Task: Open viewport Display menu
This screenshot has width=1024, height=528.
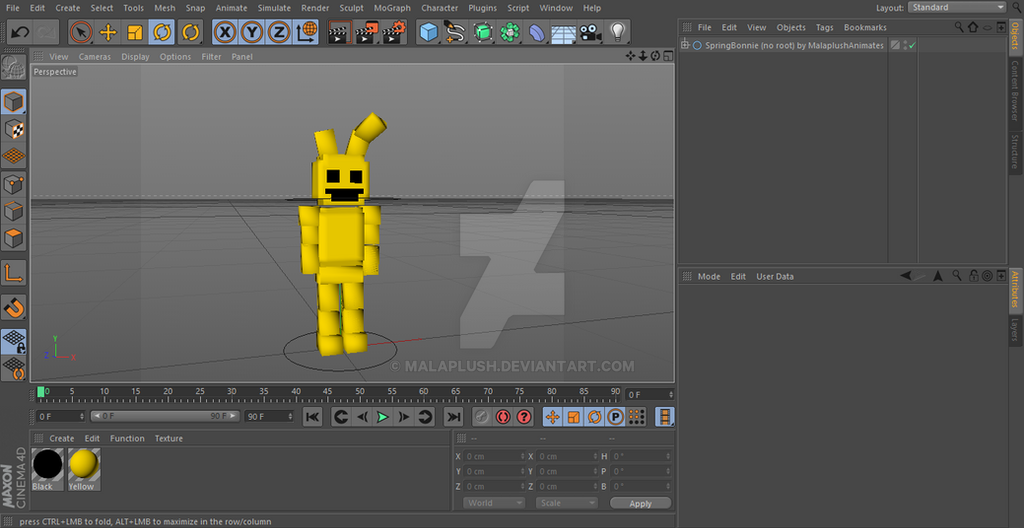Action: 135,57
